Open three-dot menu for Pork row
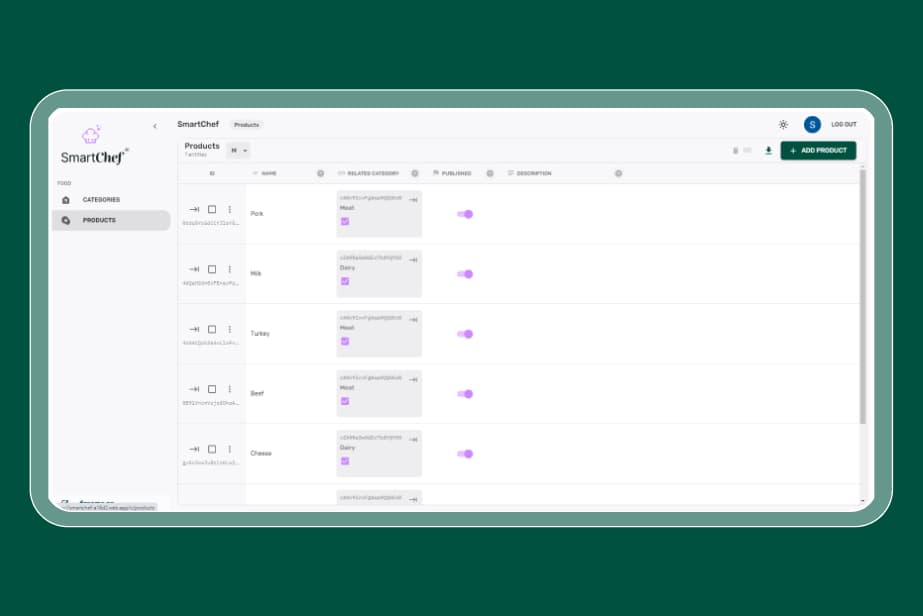Image resolution: width=923 pixels, height=616 pixels. click(230, 210)
